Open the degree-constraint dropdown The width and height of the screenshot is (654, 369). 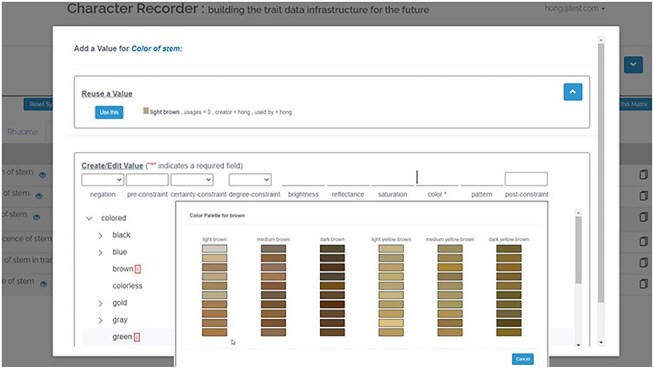pyautogui.click(x=250, y=180)
